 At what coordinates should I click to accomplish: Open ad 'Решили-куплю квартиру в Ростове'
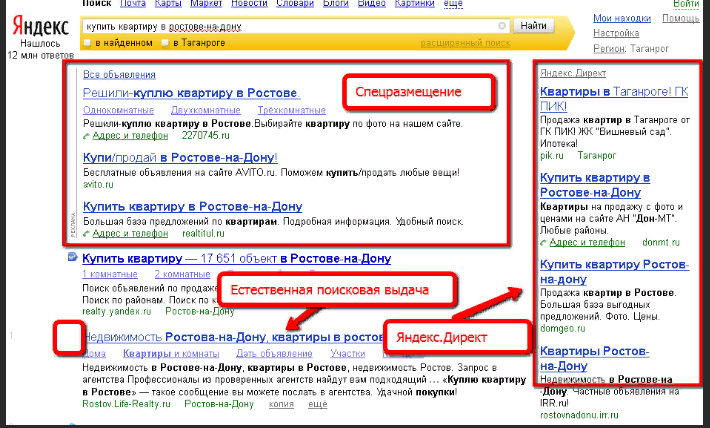(192, 93)
